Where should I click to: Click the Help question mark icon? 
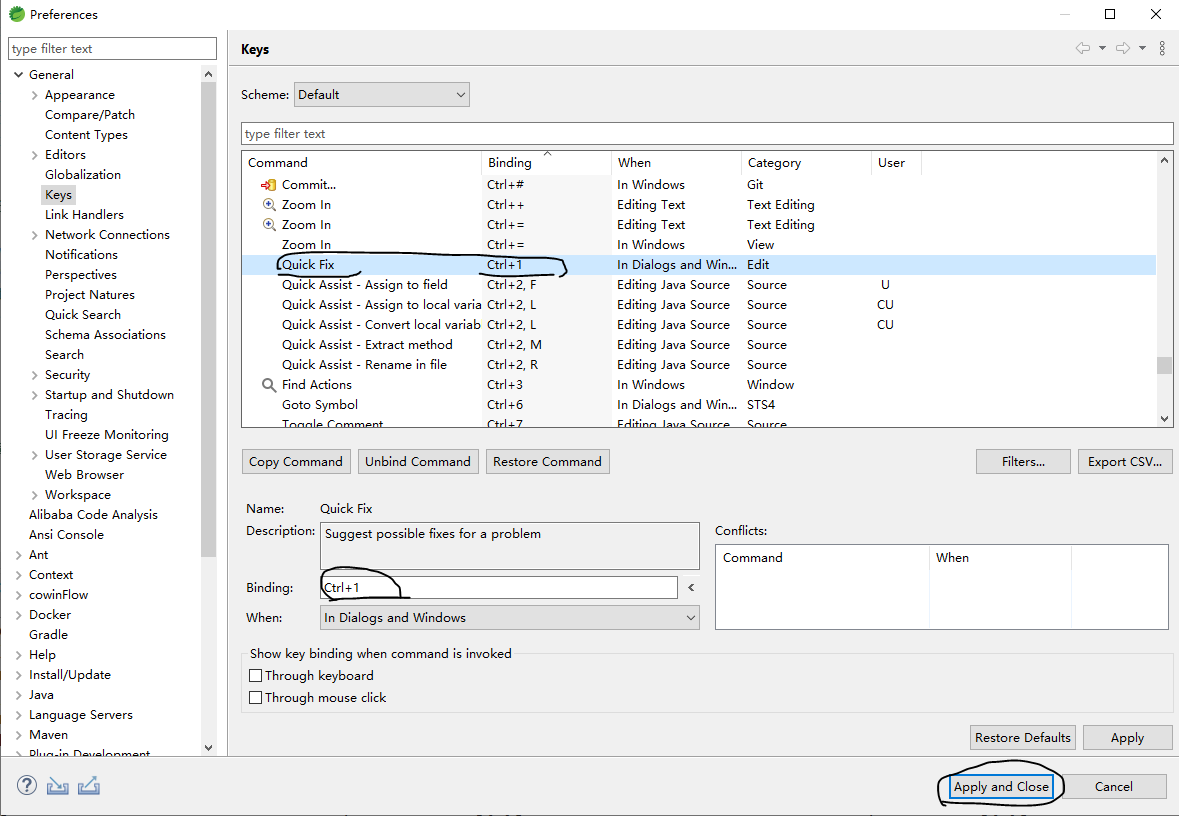click(27, 785)
